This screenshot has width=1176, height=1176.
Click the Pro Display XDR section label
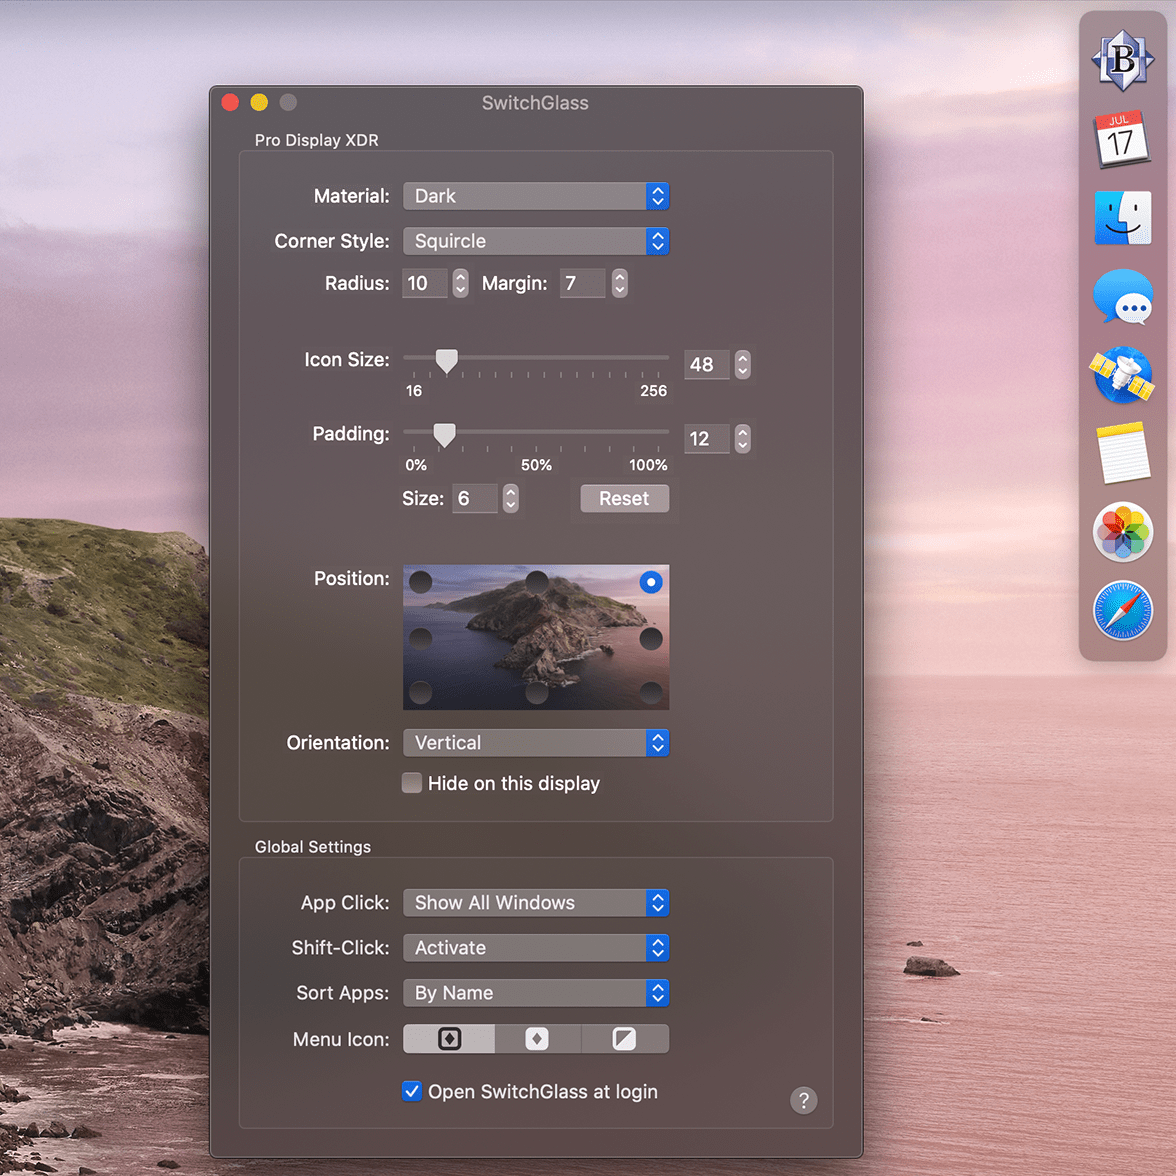316,140
